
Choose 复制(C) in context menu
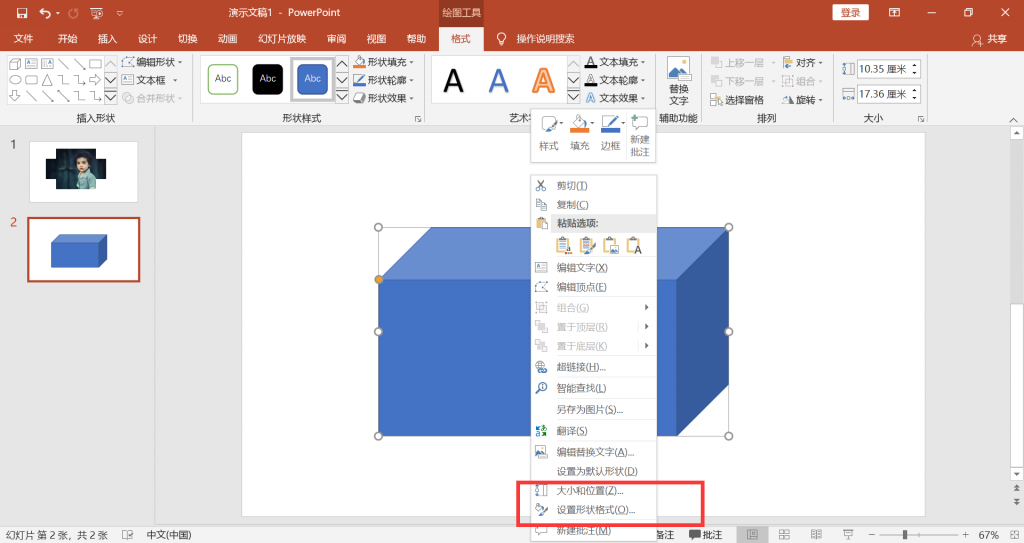[594, 205]
